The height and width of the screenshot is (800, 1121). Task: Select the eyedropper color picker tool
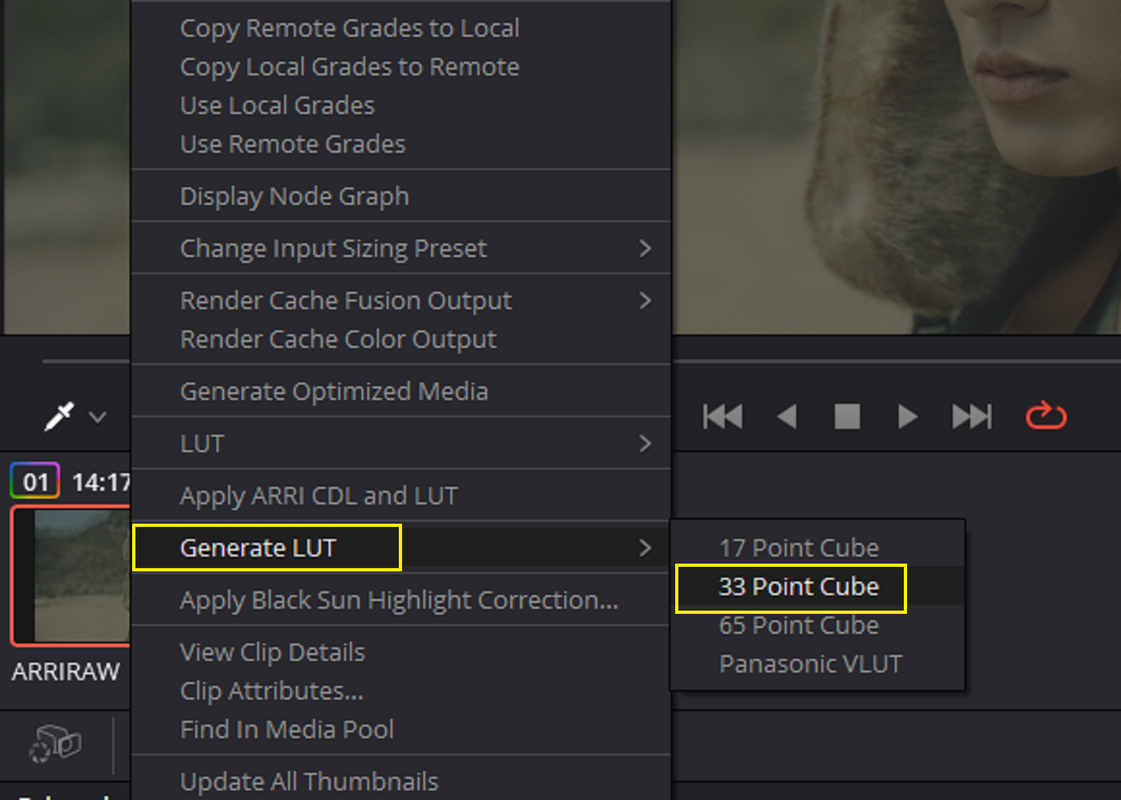pyautogui.click(x=59, y=416)
